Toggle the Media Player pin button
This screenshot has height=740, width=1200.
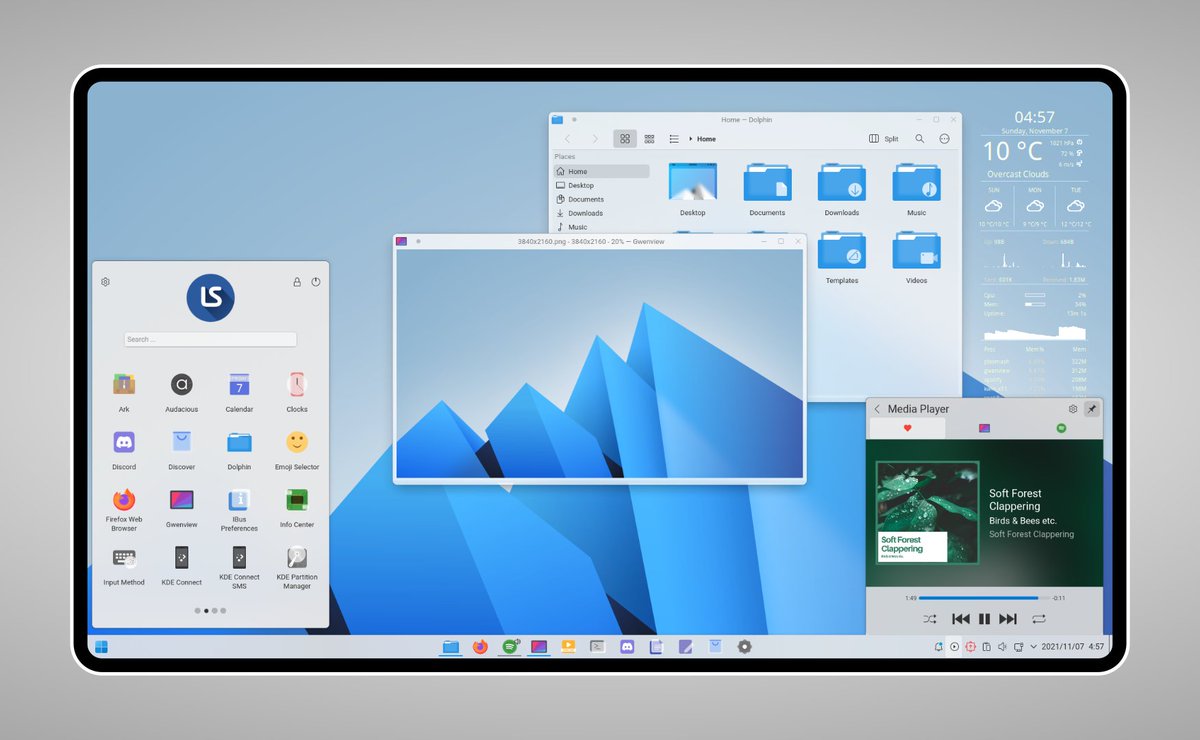(x=1092, y=409)
